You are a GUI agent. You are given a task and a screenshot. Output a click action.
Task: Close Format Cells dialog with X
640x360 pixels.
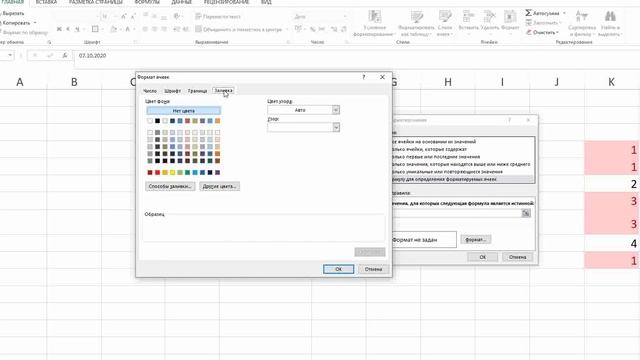click(382, 77)
